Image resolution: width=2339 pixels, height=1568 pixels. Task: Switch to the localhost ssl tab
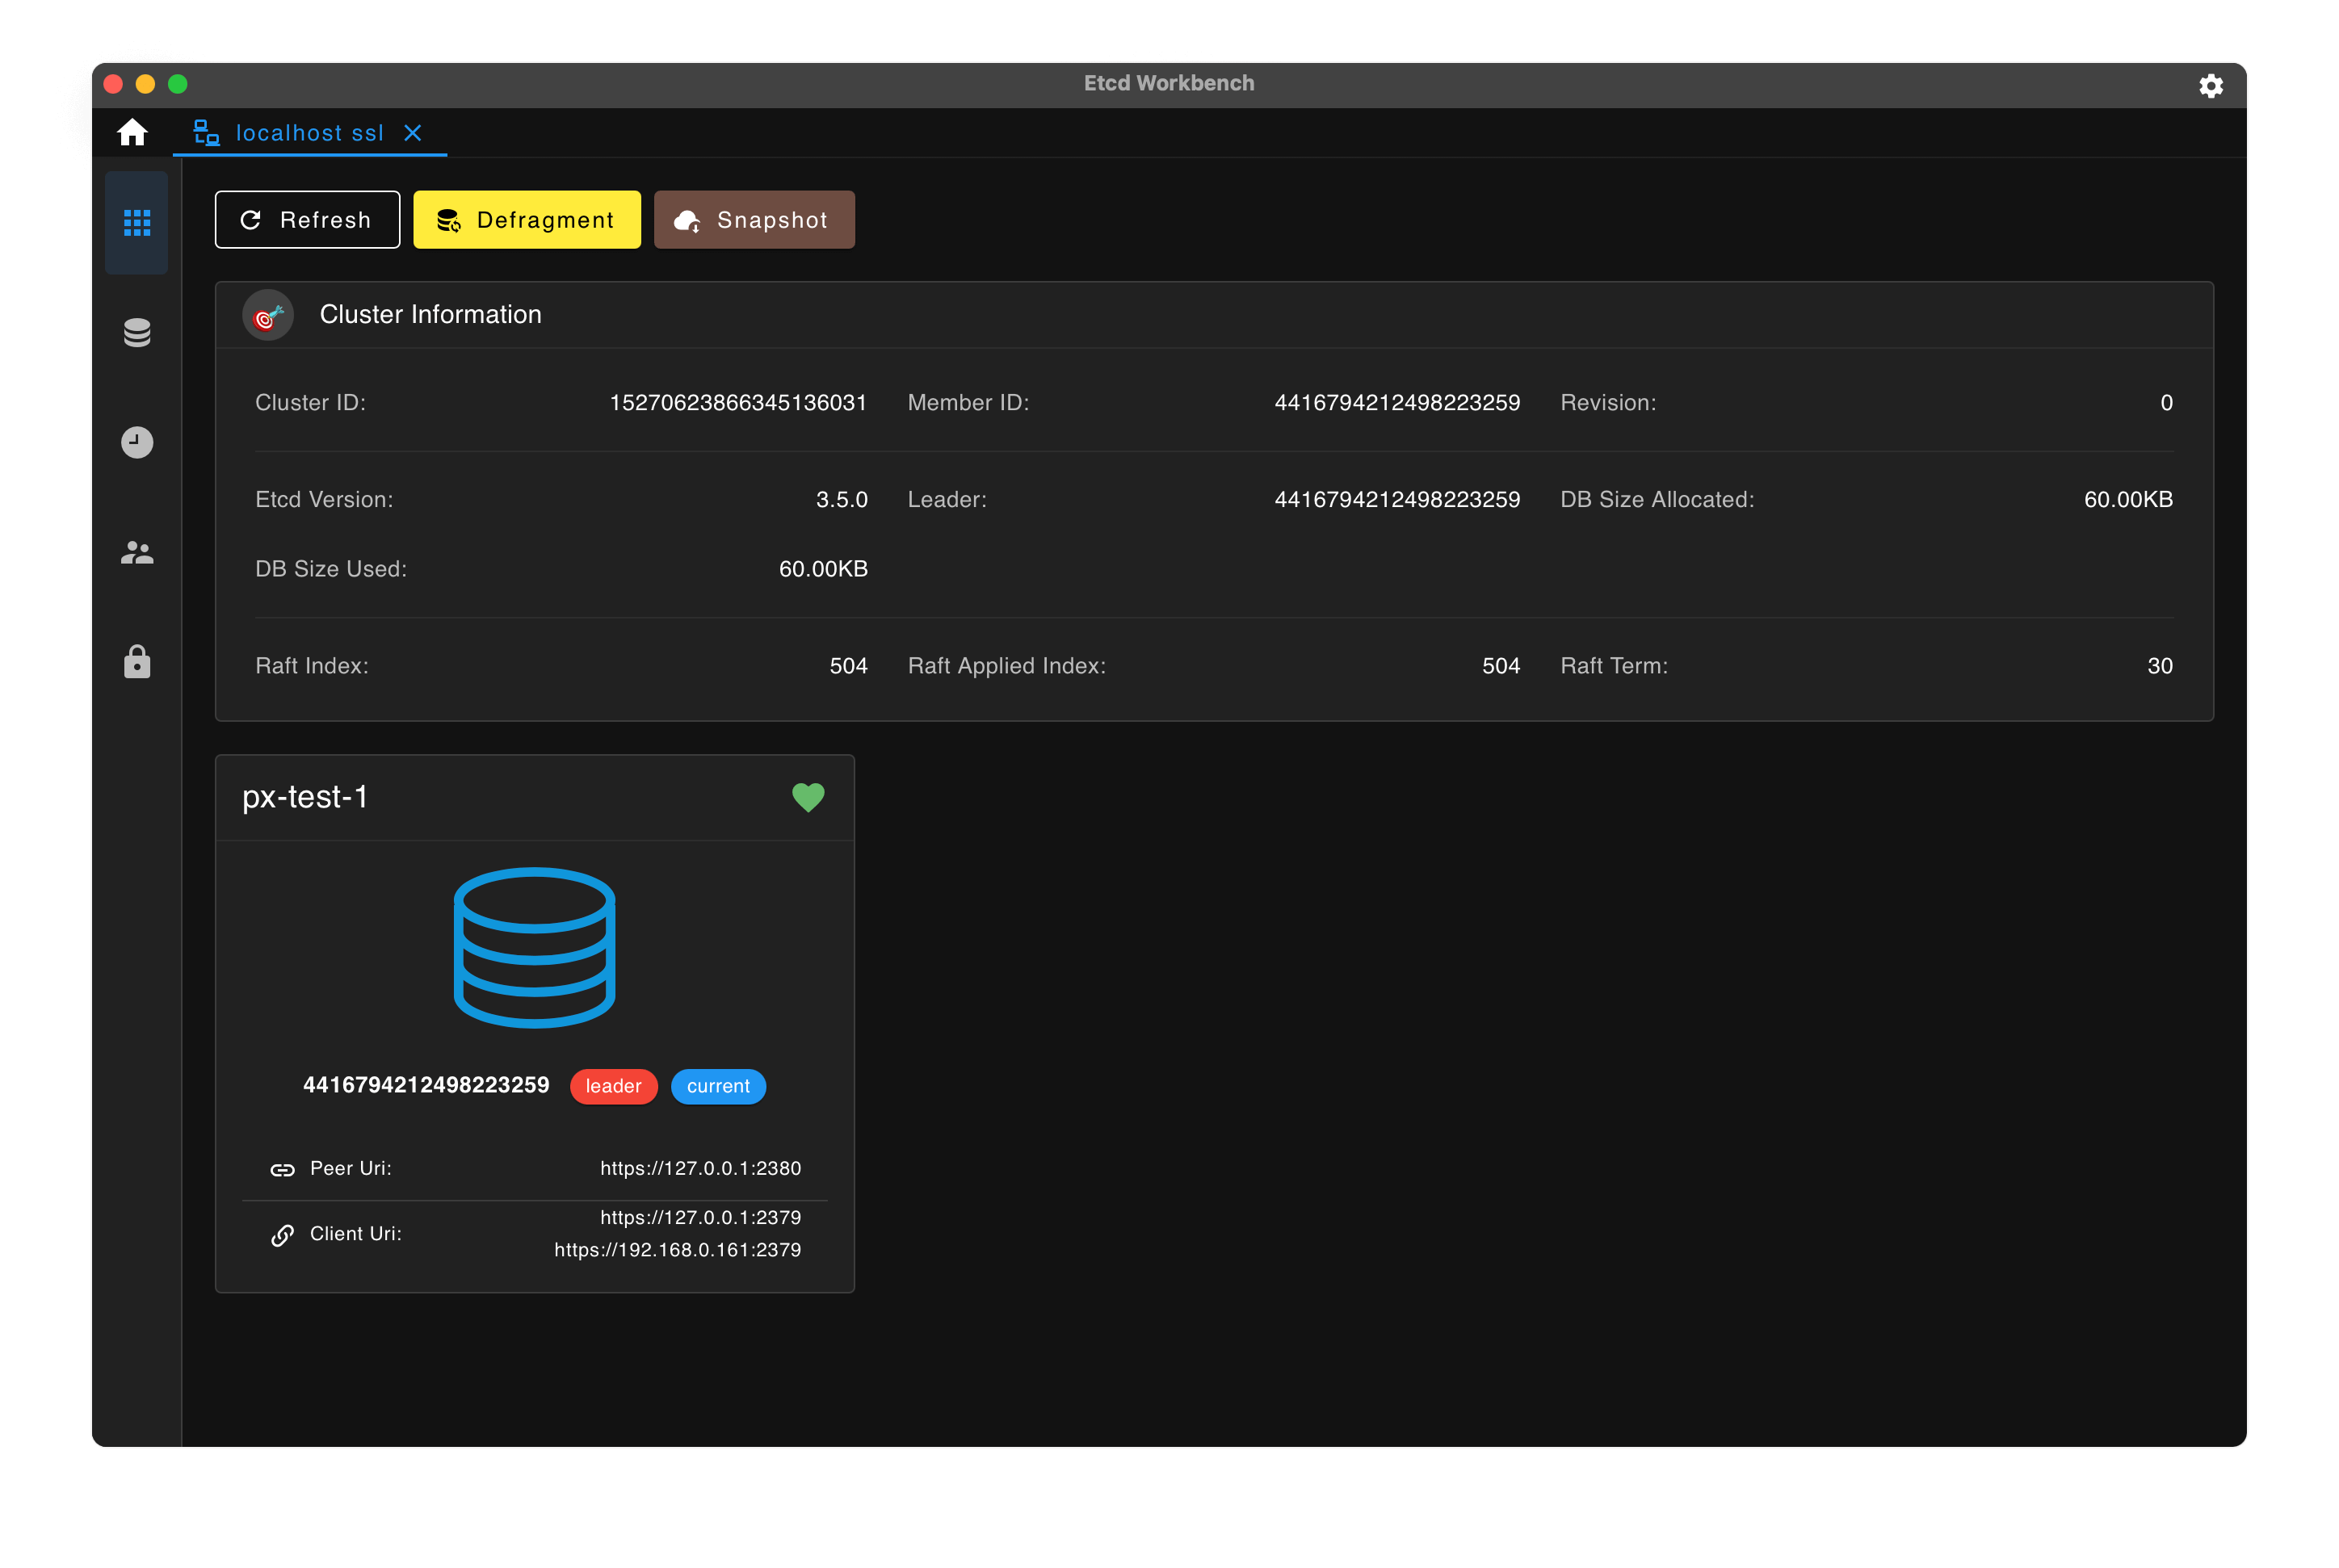pyautogui.click(x=309, y=133)
